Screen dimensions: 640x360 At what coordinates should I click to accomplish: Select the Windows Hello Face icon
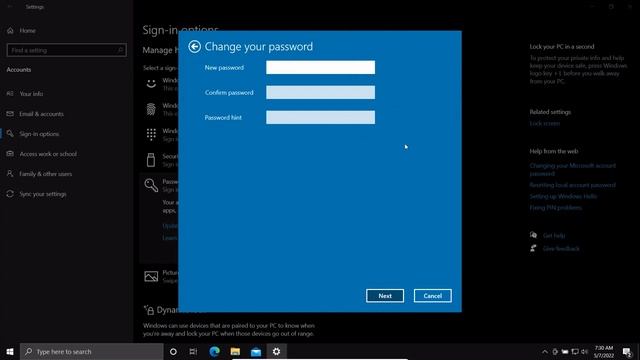(151, 84)
